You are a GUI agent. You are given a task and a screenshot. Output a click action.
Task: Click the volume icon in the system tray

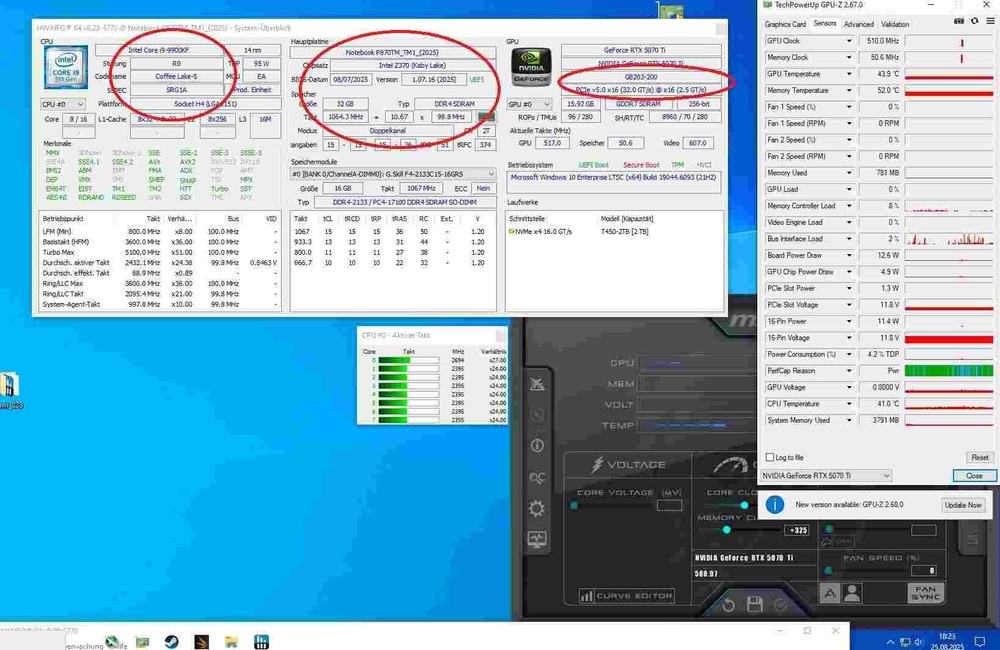(919, 642)
